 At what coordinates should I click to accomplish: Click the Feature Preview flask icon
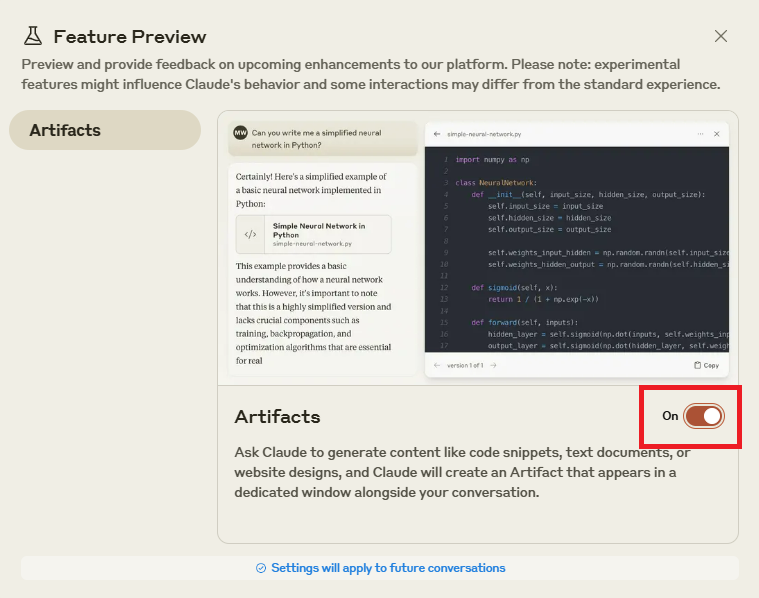pos(33,36)
